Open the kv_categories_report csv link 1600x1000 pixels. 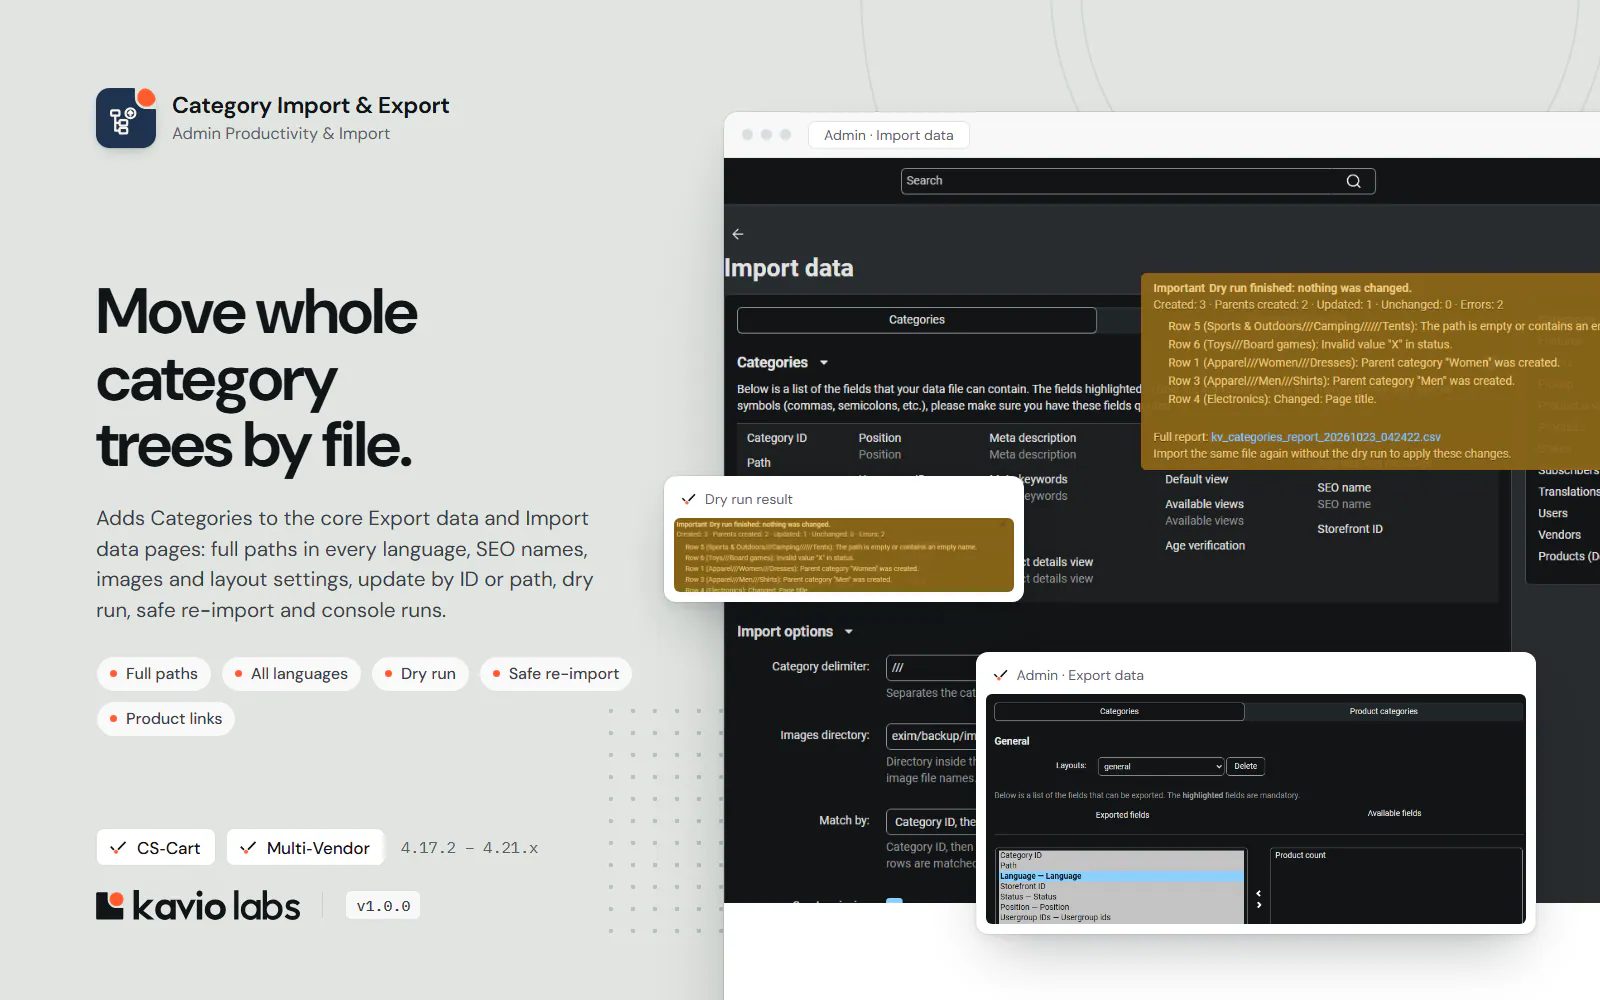pyautogui.click(x=1326, y=437)
